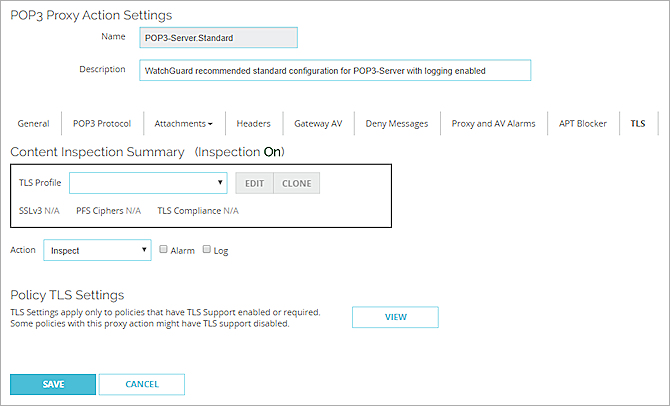
Task: Switch to the APT Blocker tab
Action: pos(583,124)
